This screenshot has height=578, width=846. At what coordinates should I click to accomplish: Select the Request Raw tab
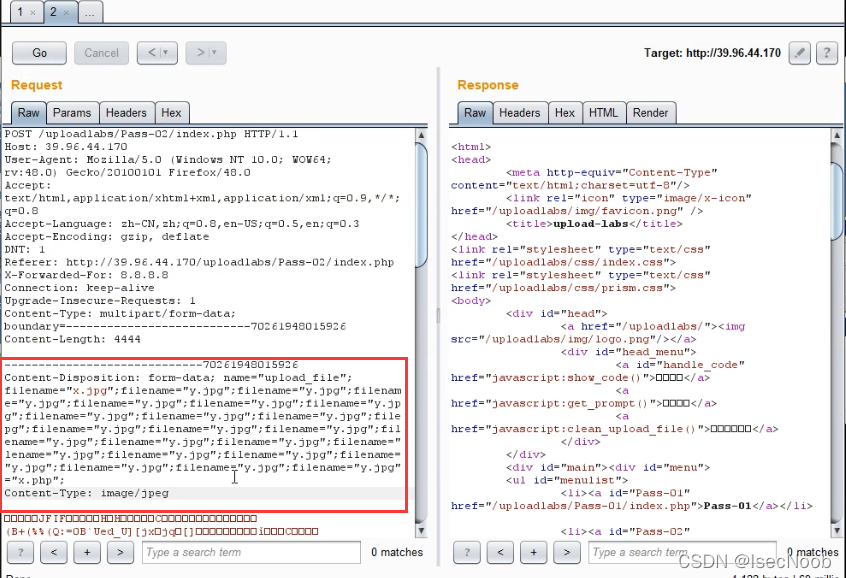pos(29,113)
